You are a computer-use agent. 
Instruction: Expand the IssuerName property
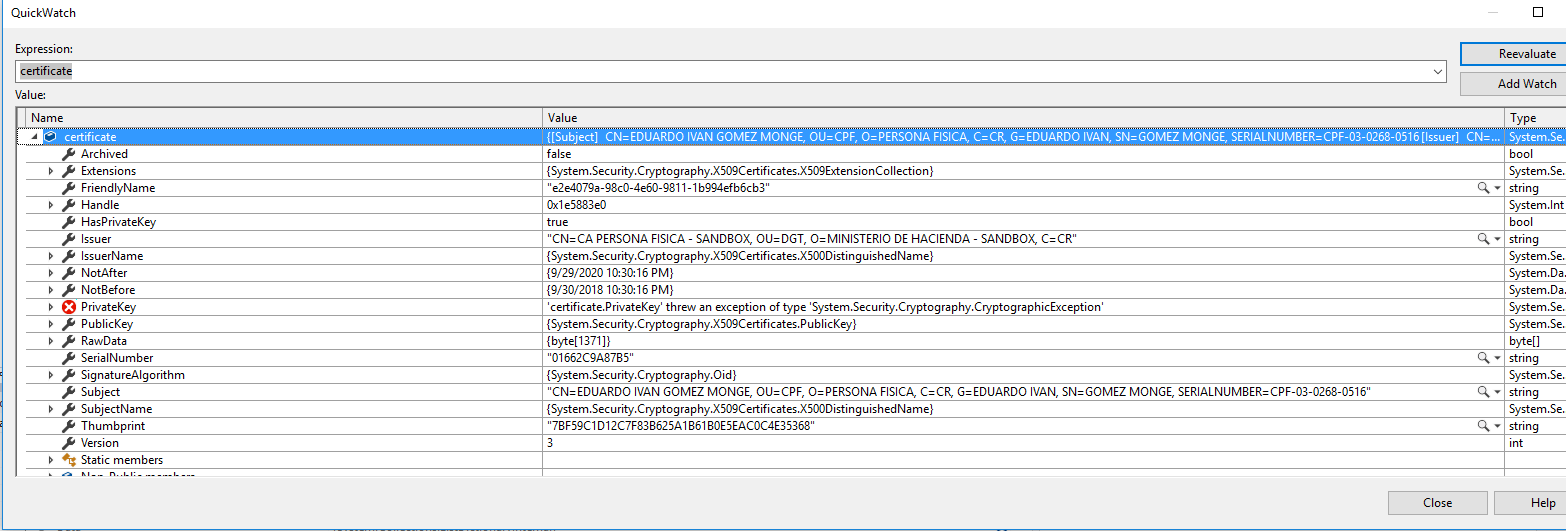pyautogui.click(x=51, y=256)
